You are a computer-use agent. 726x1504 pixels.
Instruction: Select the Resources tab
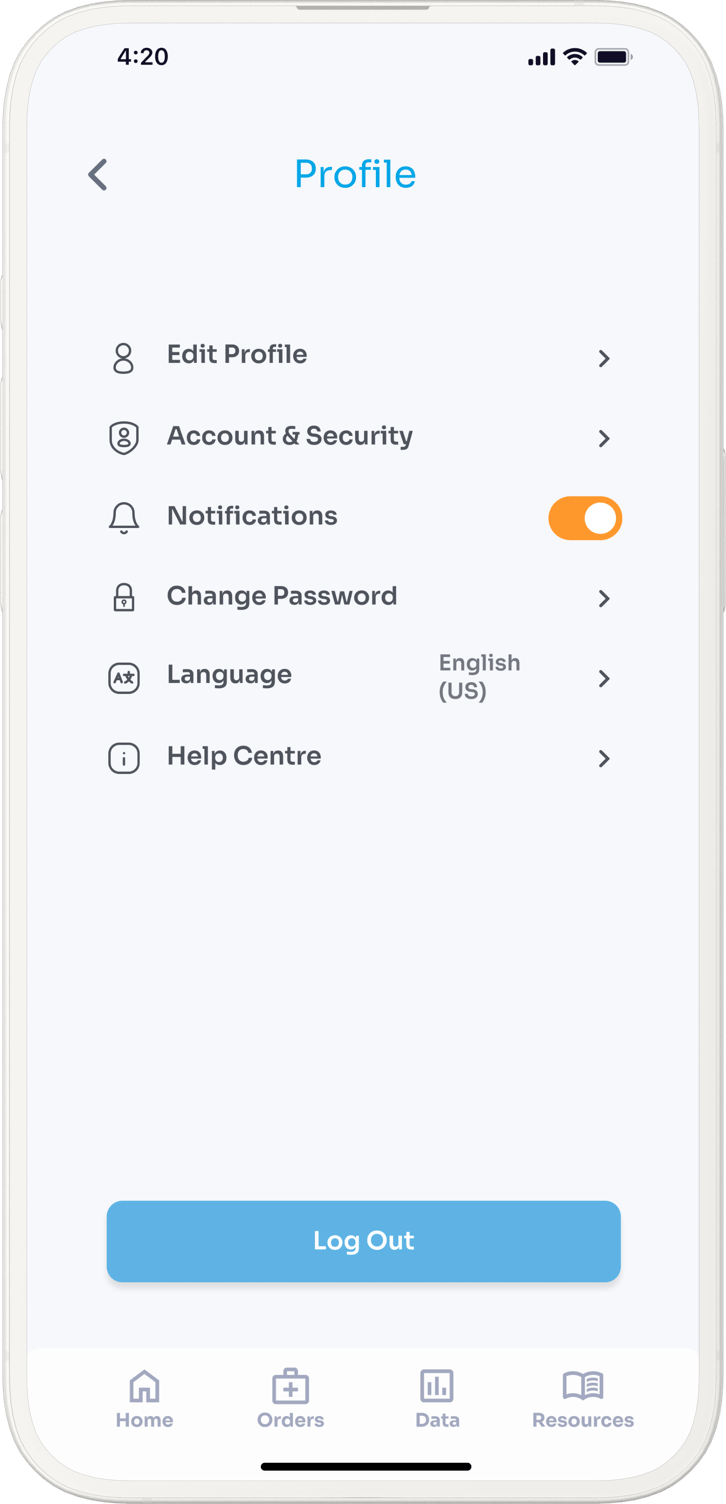coord(583,1398)
